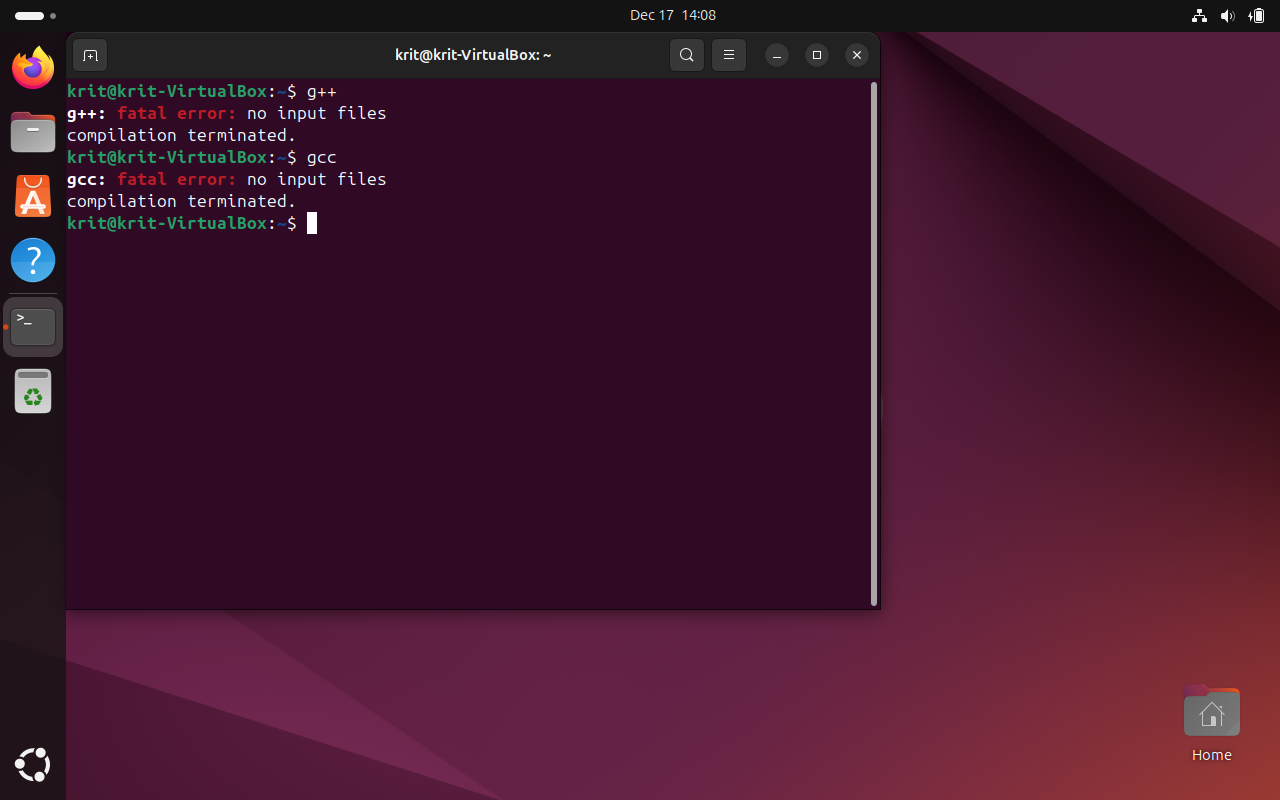The height and width of the screenshot is (800, 1280).
Task: Place cursor at the shell prompt
Action: [x=311, y=223]
